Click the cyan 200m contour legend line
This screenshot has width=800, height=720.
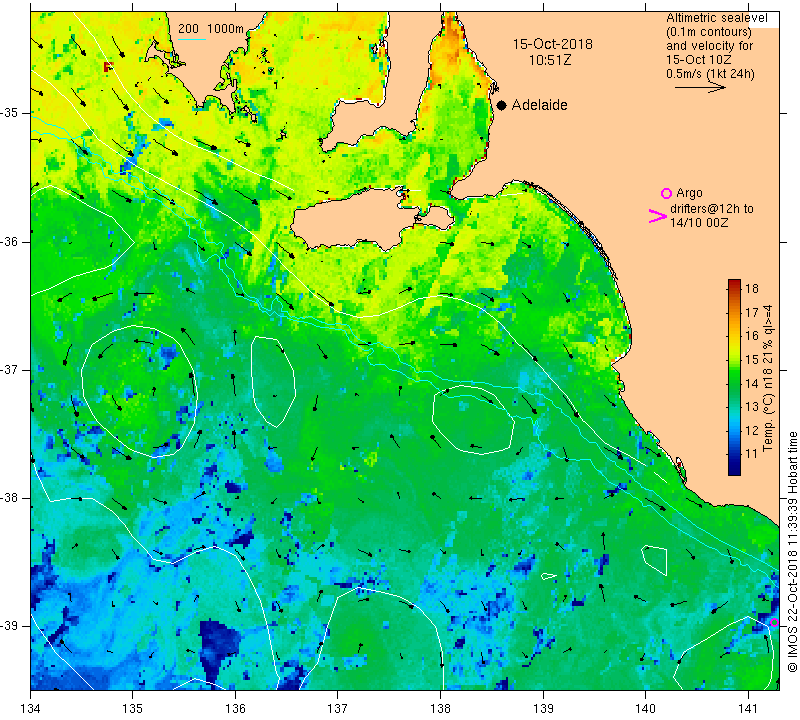(x=192, y=39)
